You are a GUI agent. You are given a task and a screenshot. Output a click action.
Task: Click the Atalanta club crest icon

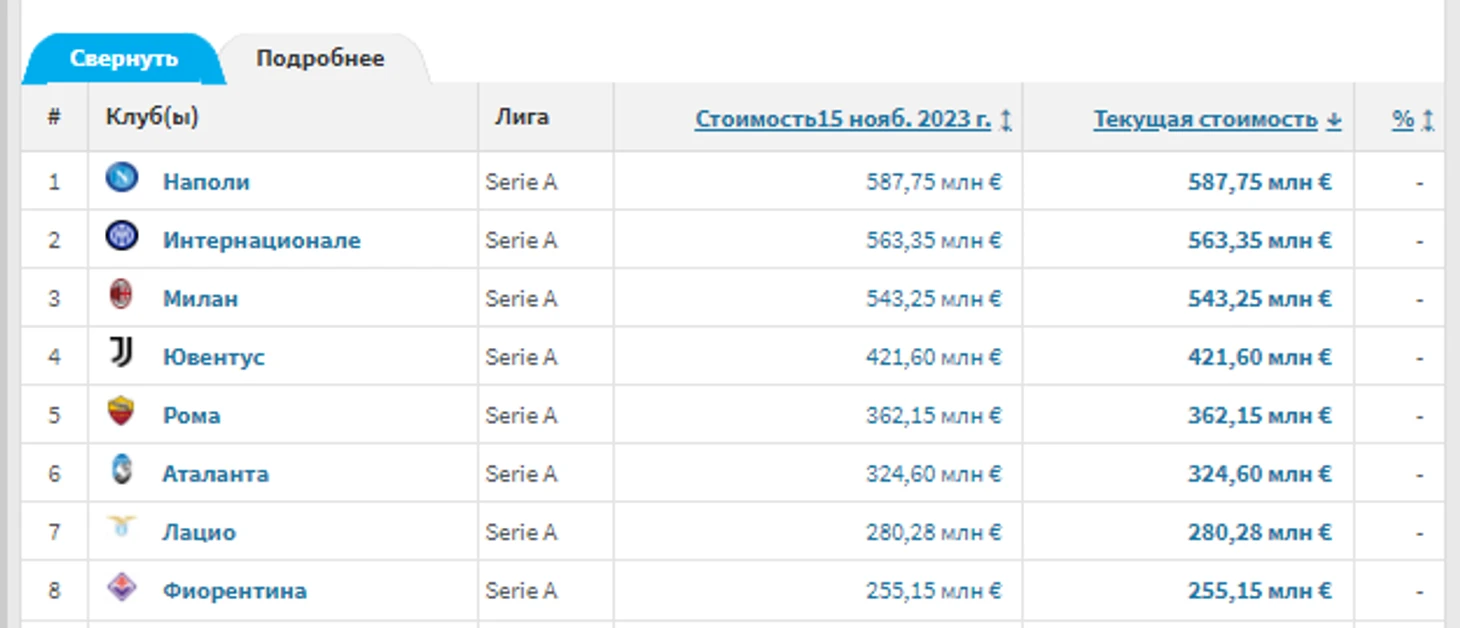122,470
